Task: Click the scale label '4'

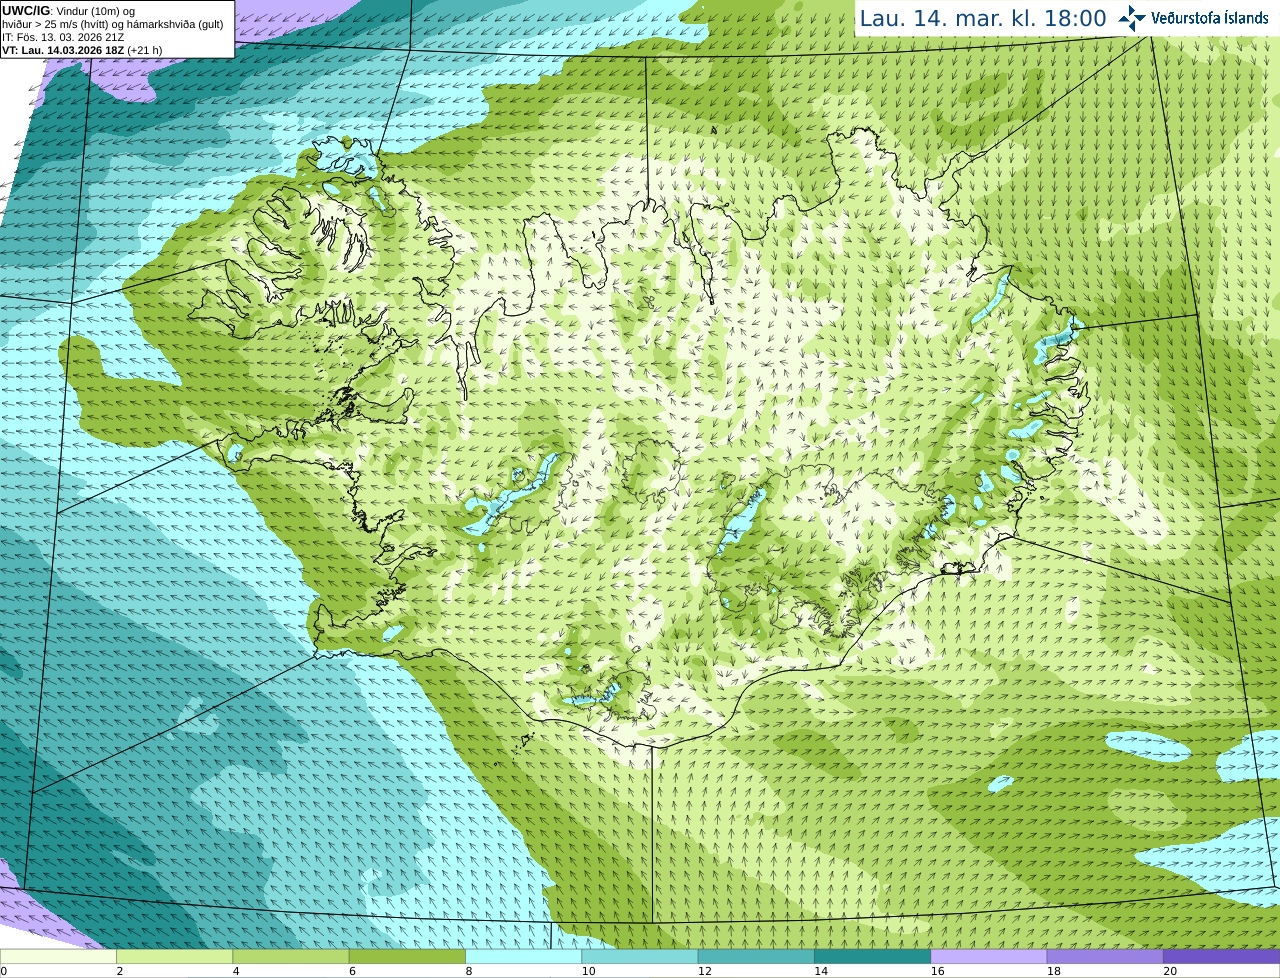Action: pyautogui.click(x=236, y=971)
